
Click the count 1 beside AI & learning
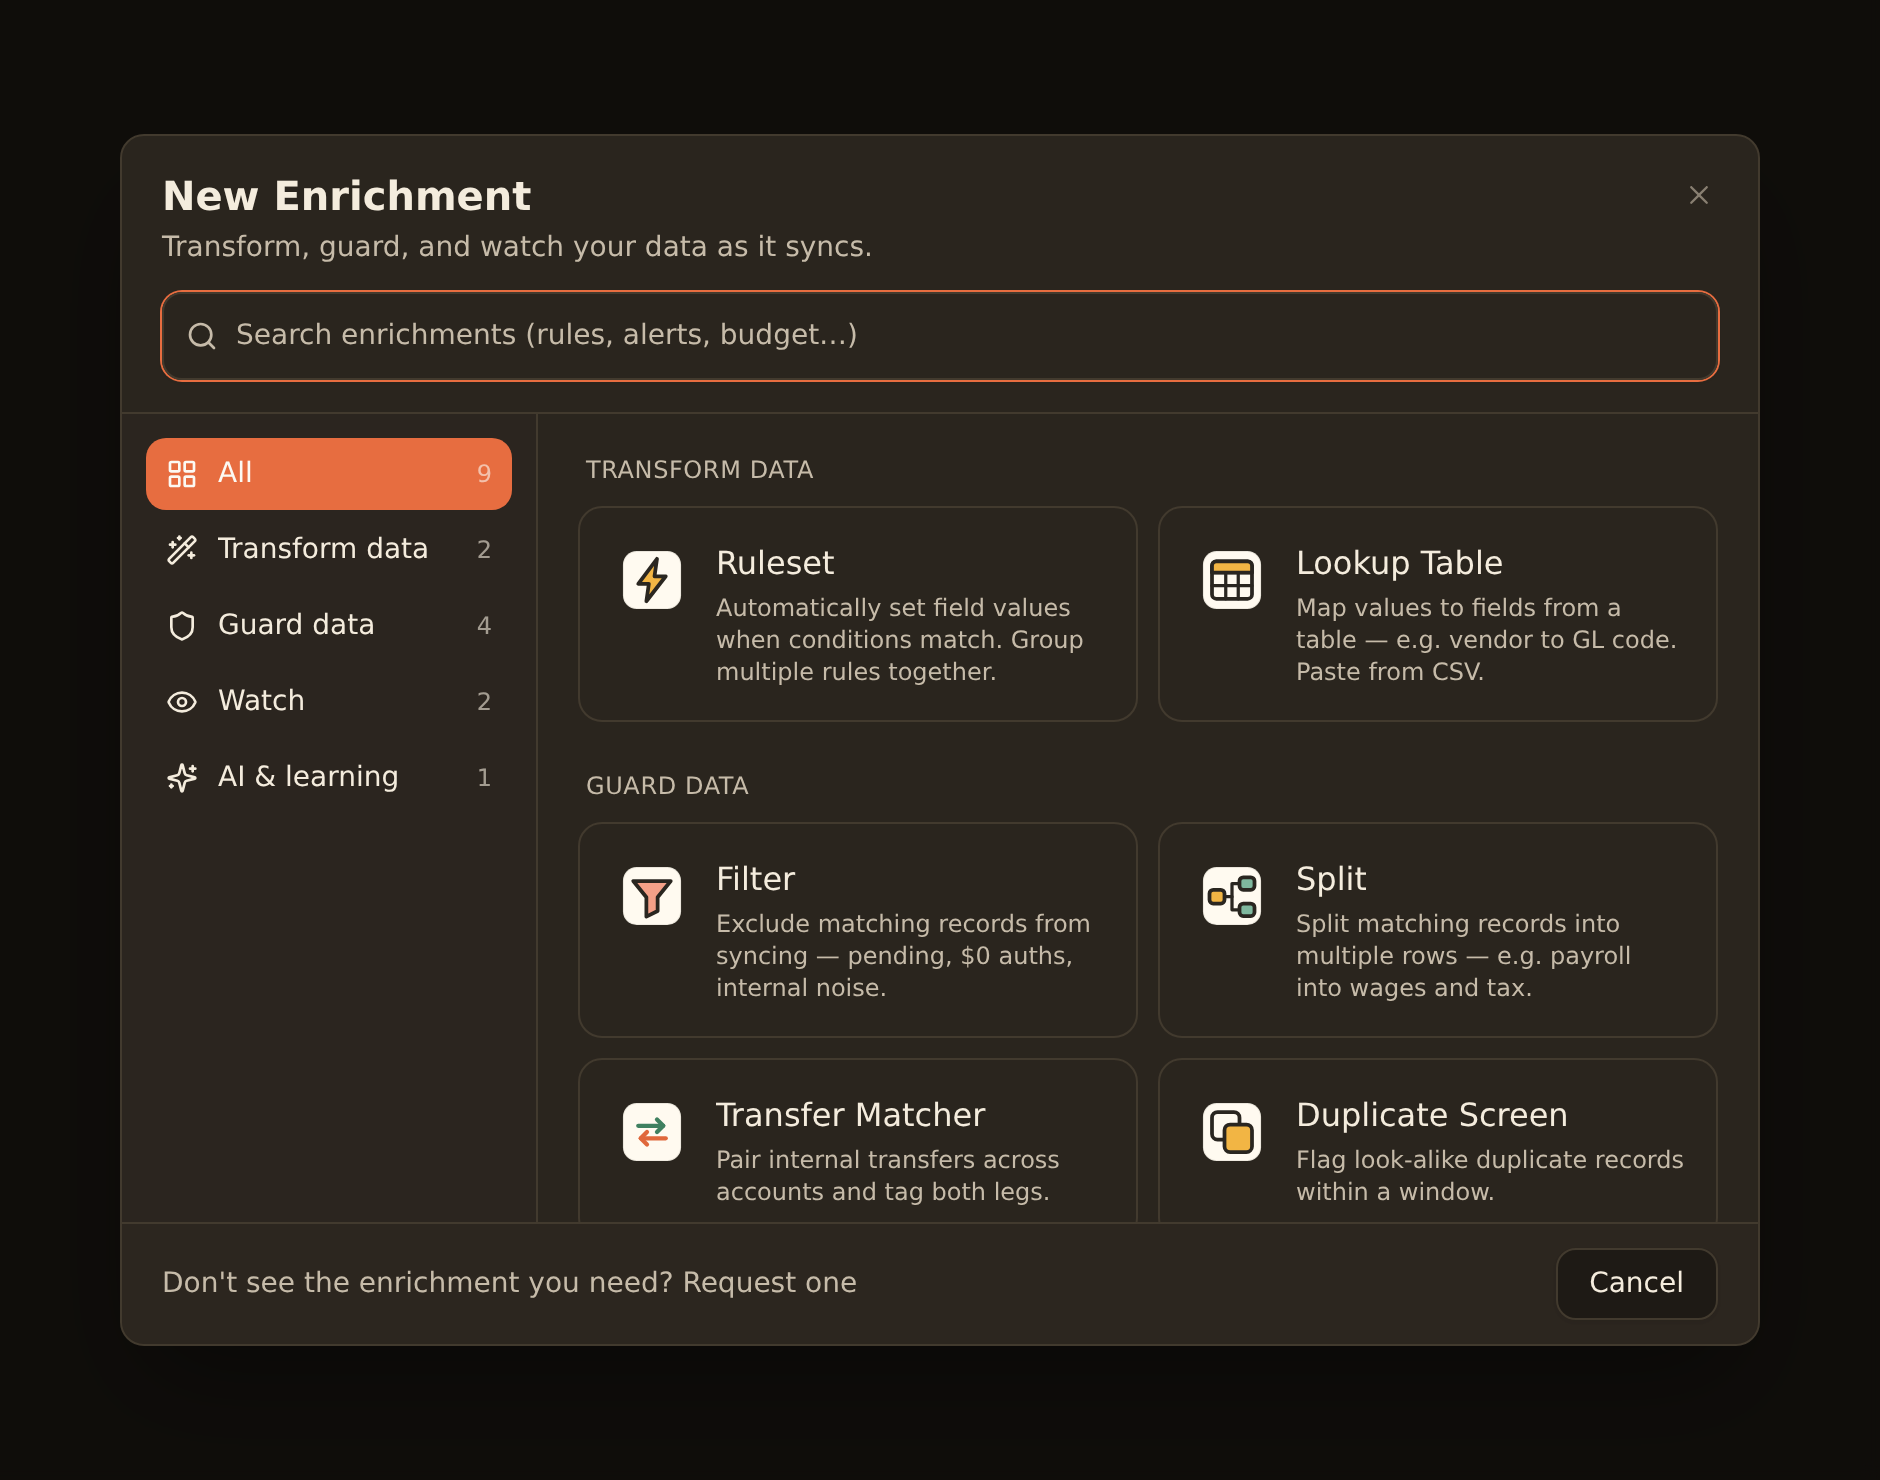coord(484,778)
